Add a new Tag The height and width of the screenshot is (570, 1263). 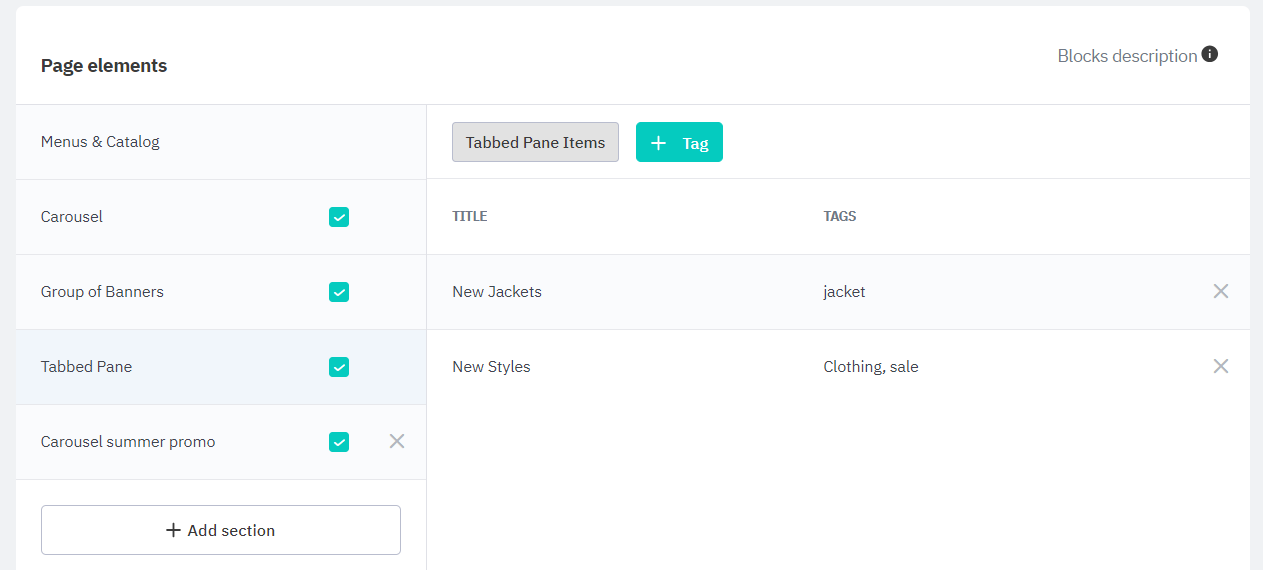coord(679,143)
